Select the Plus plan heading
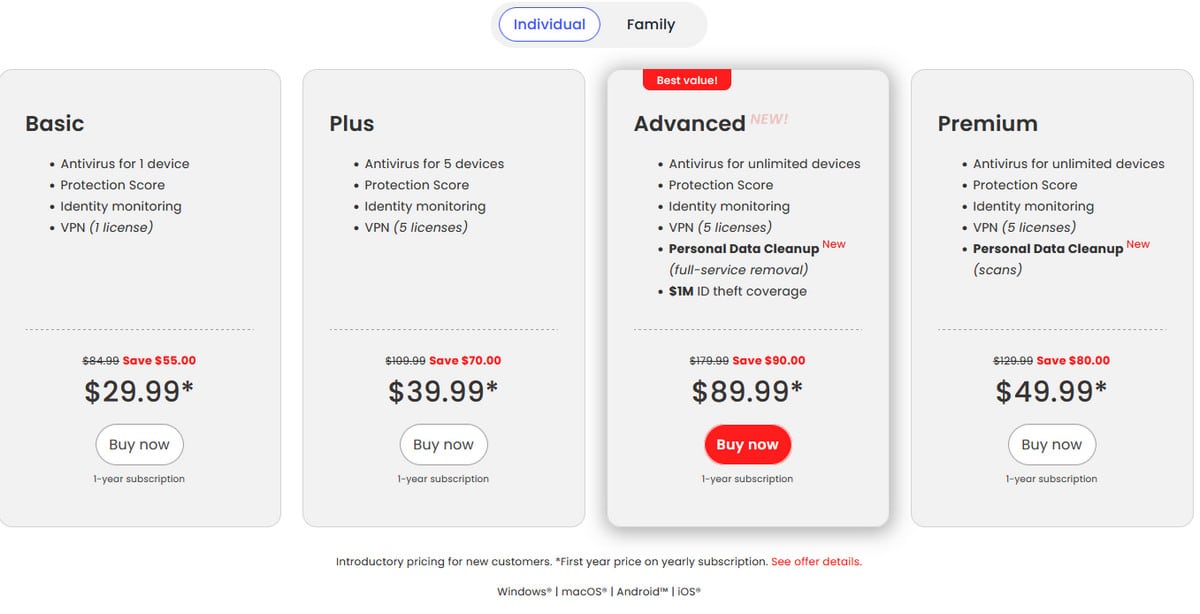1200x614 pixels. pyautogui.click(x=352, y=124)
